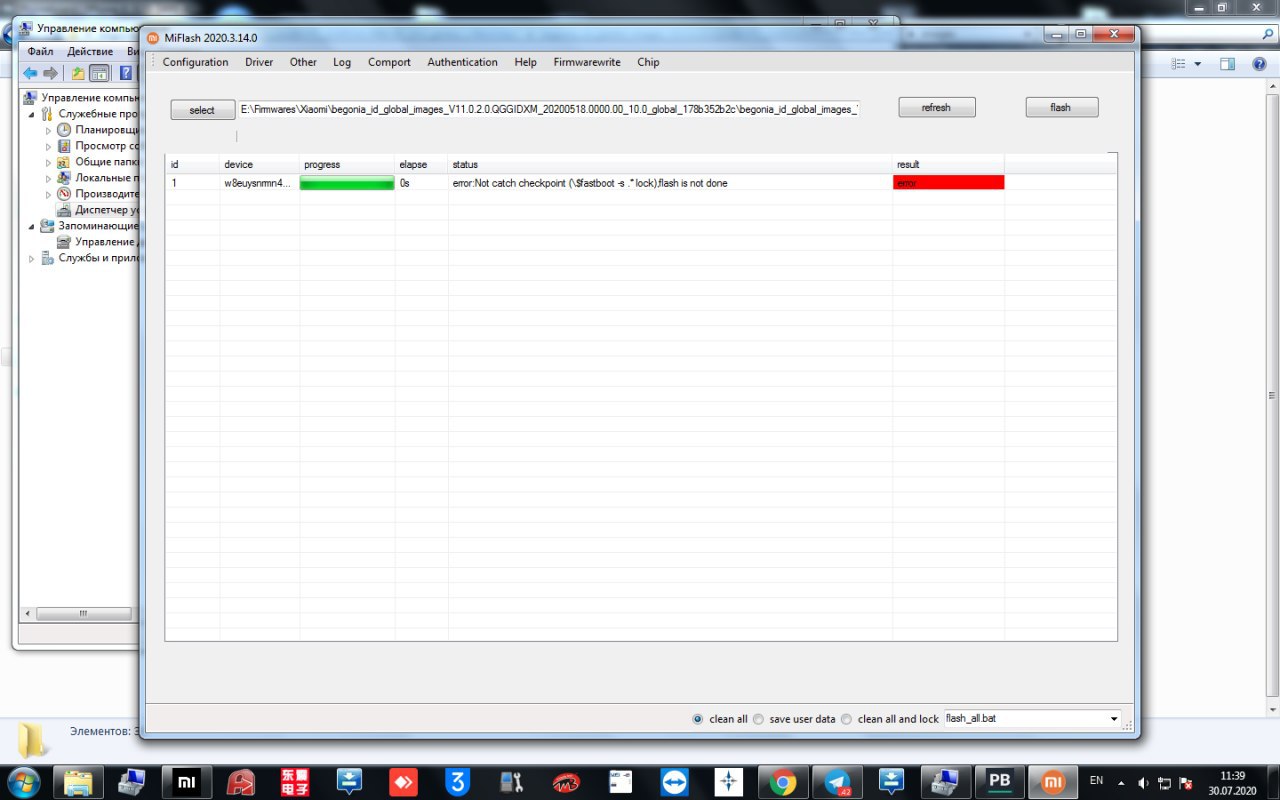Open the Other menu
Screen dimensions: 1280x800
(303, 62)
